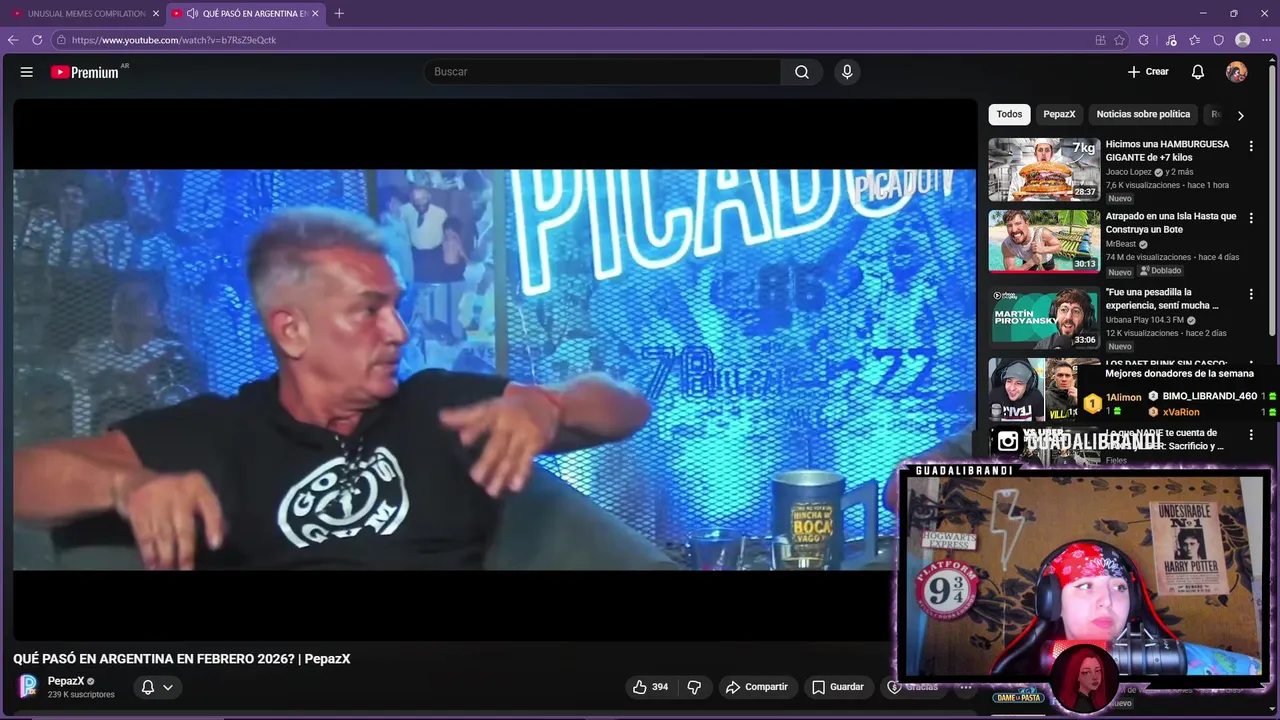
Task: Open PepazX channel avatar
Action: pos(29,686)
